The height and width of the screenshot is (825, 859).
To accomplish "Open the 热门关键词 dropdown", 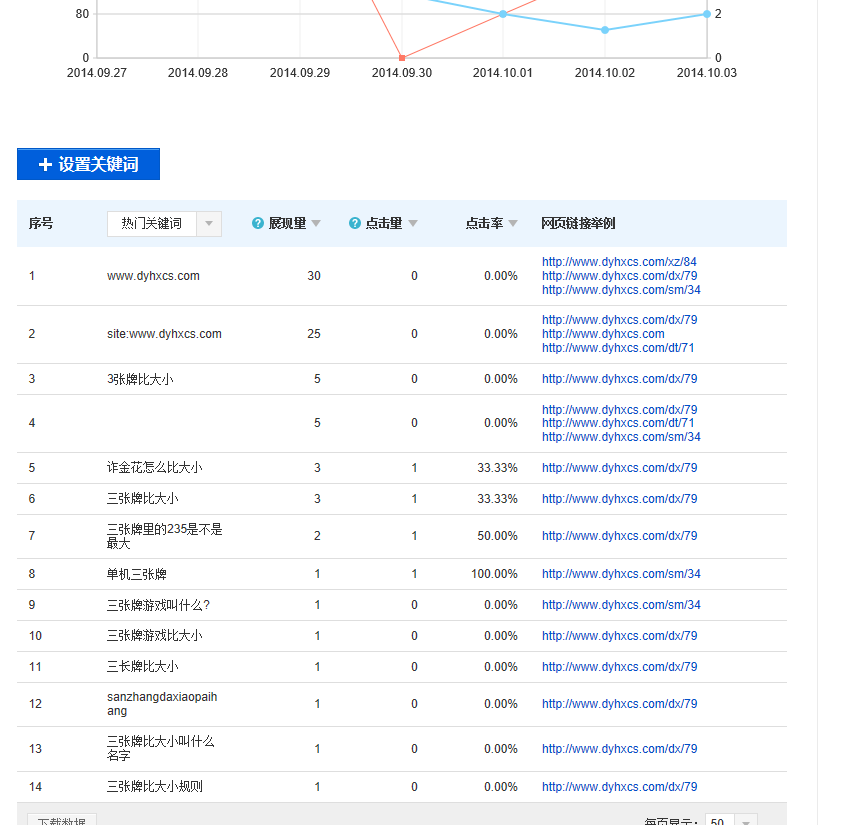I will 164,224.
